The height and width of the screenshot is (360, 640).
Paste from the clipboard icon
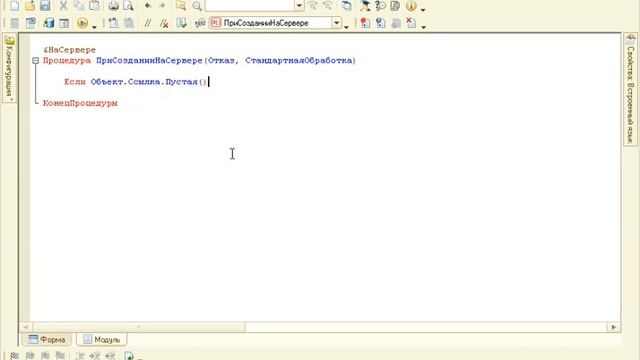[x=94, y=6]
